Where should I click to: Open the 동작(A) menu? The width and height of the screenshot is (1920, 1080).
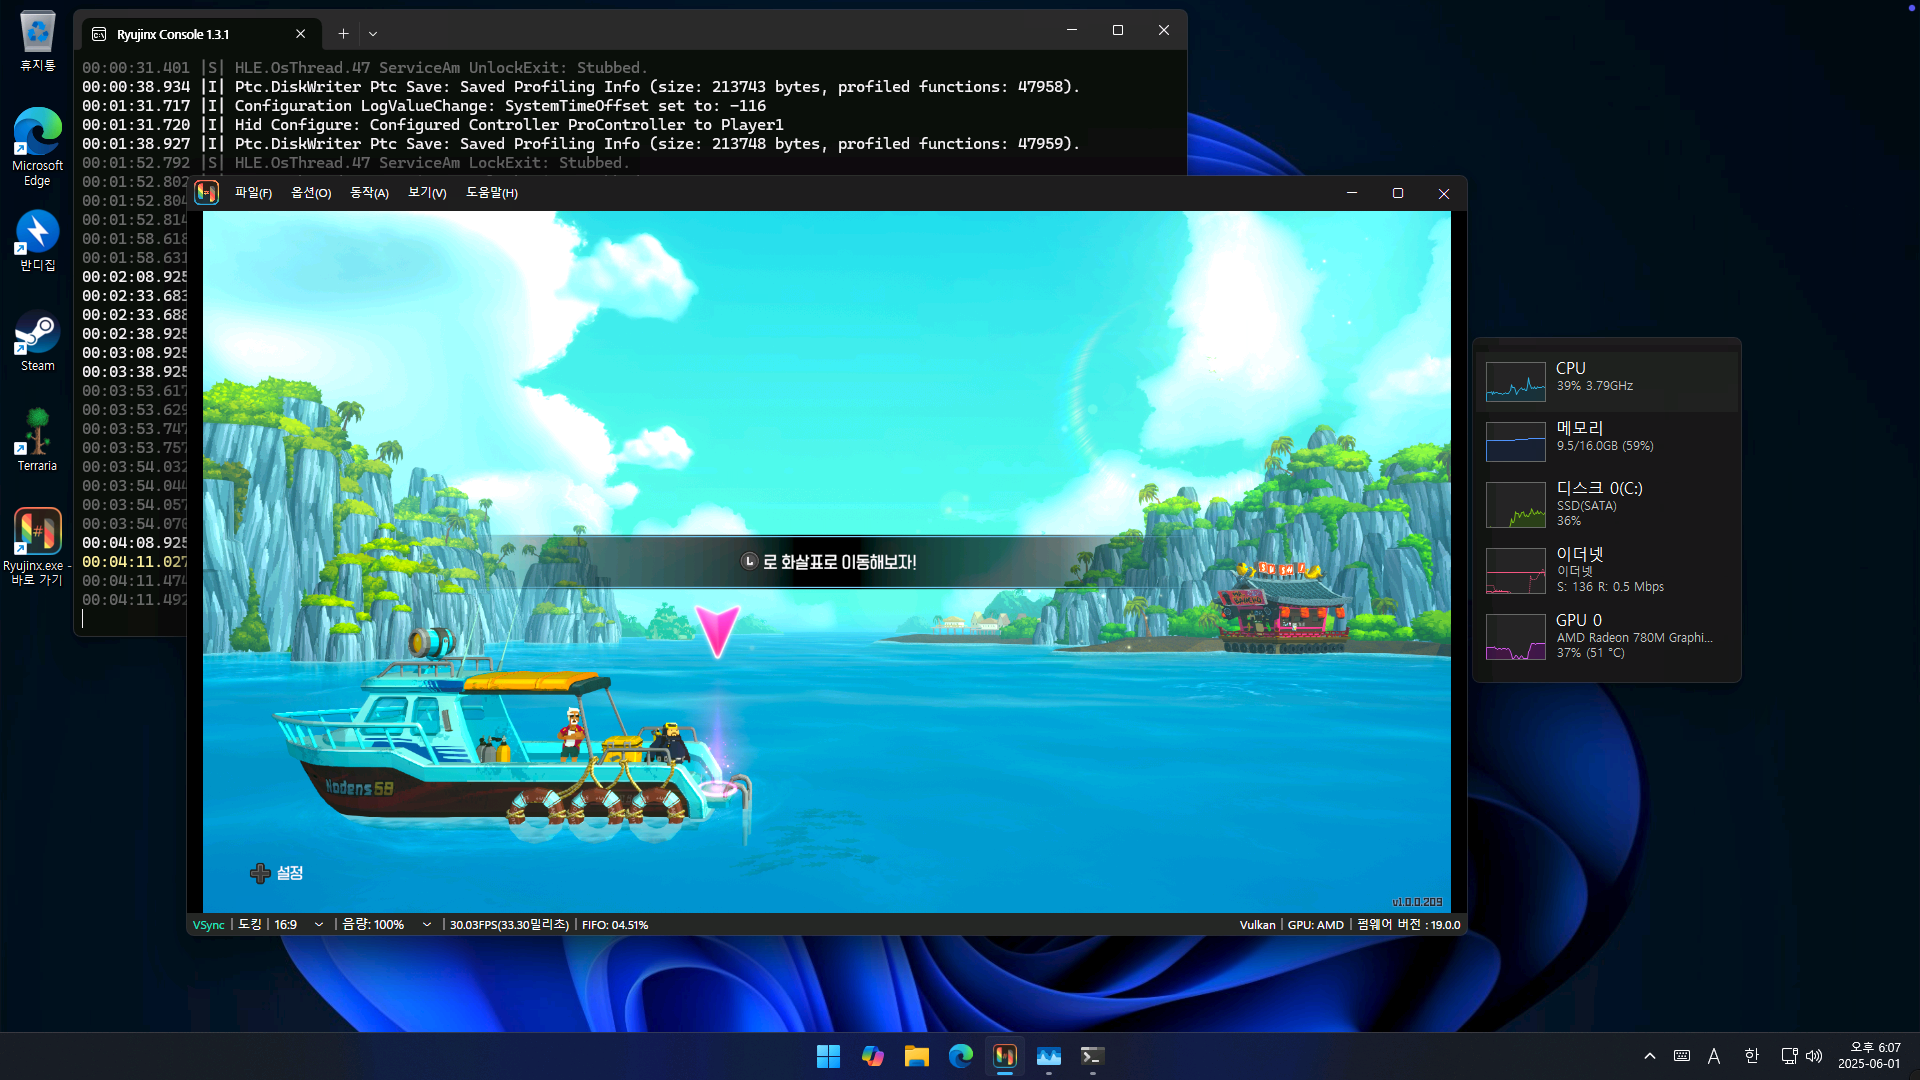[x=369, y=193]
